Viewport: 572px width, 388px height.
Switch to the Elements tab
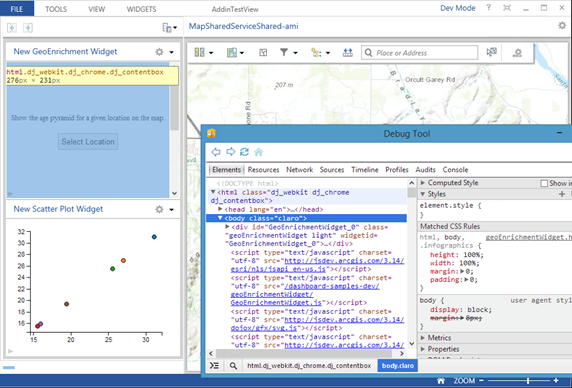pos(227,170)
